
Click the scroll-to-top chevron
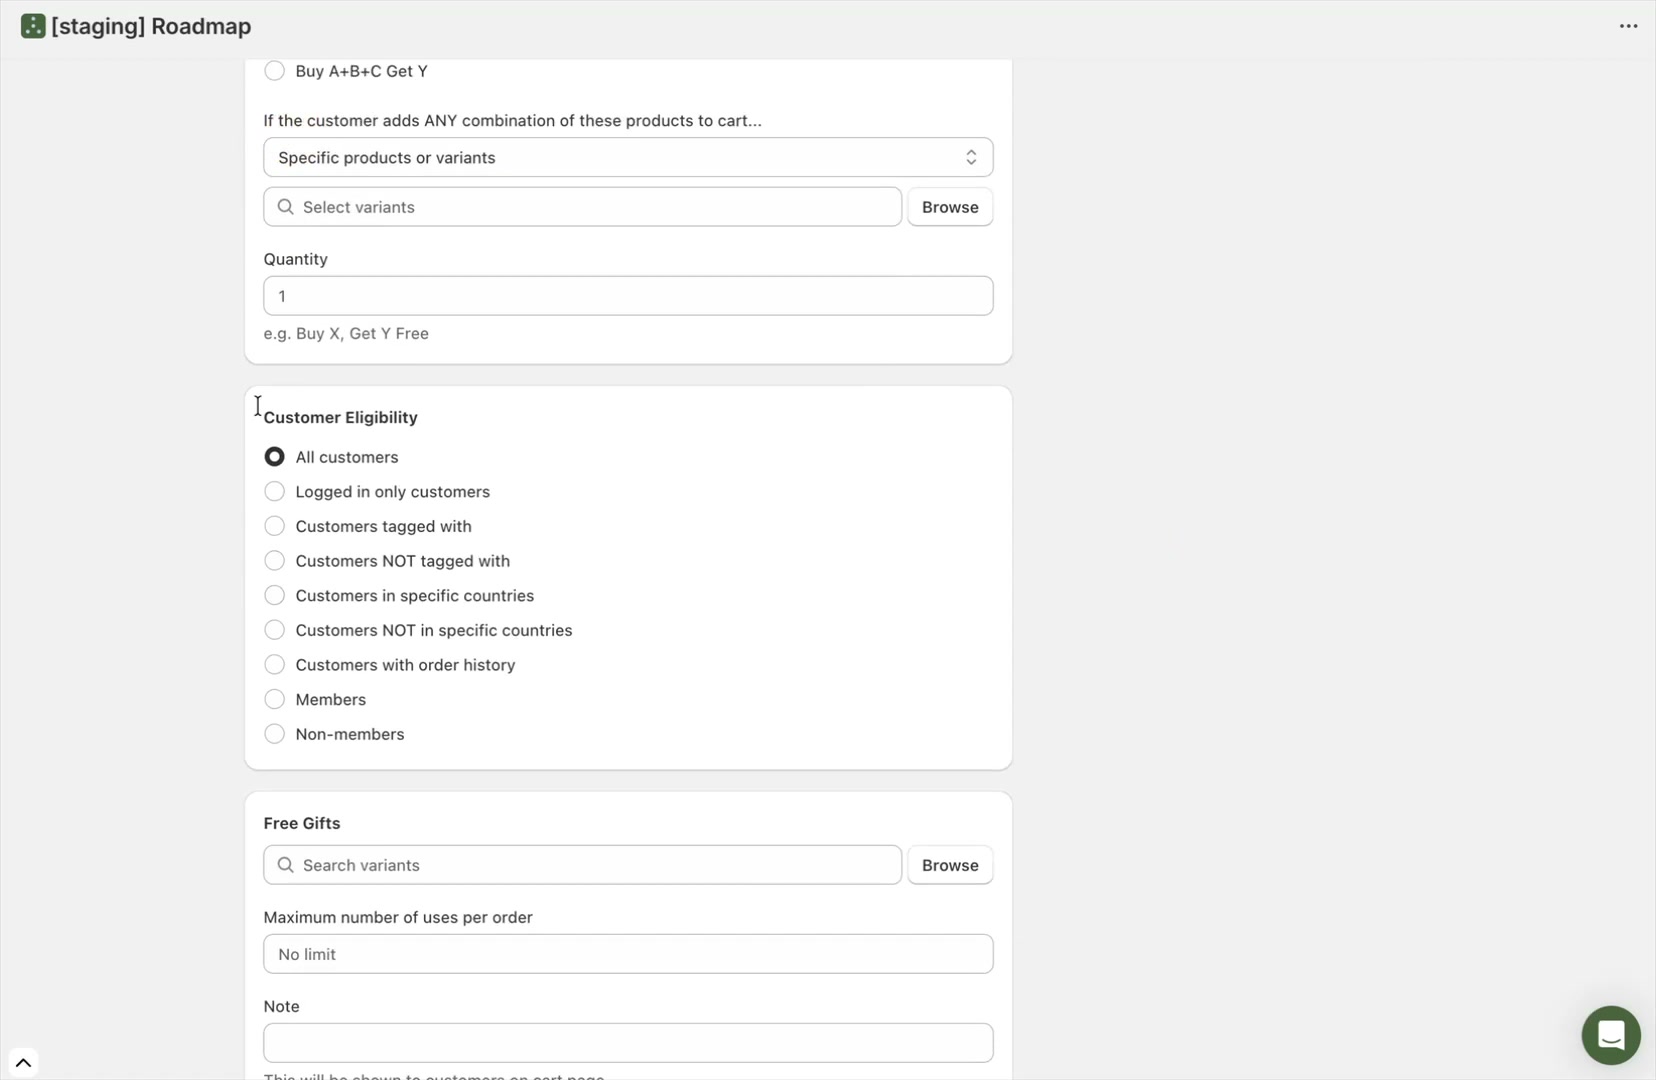click(24, 1062)
